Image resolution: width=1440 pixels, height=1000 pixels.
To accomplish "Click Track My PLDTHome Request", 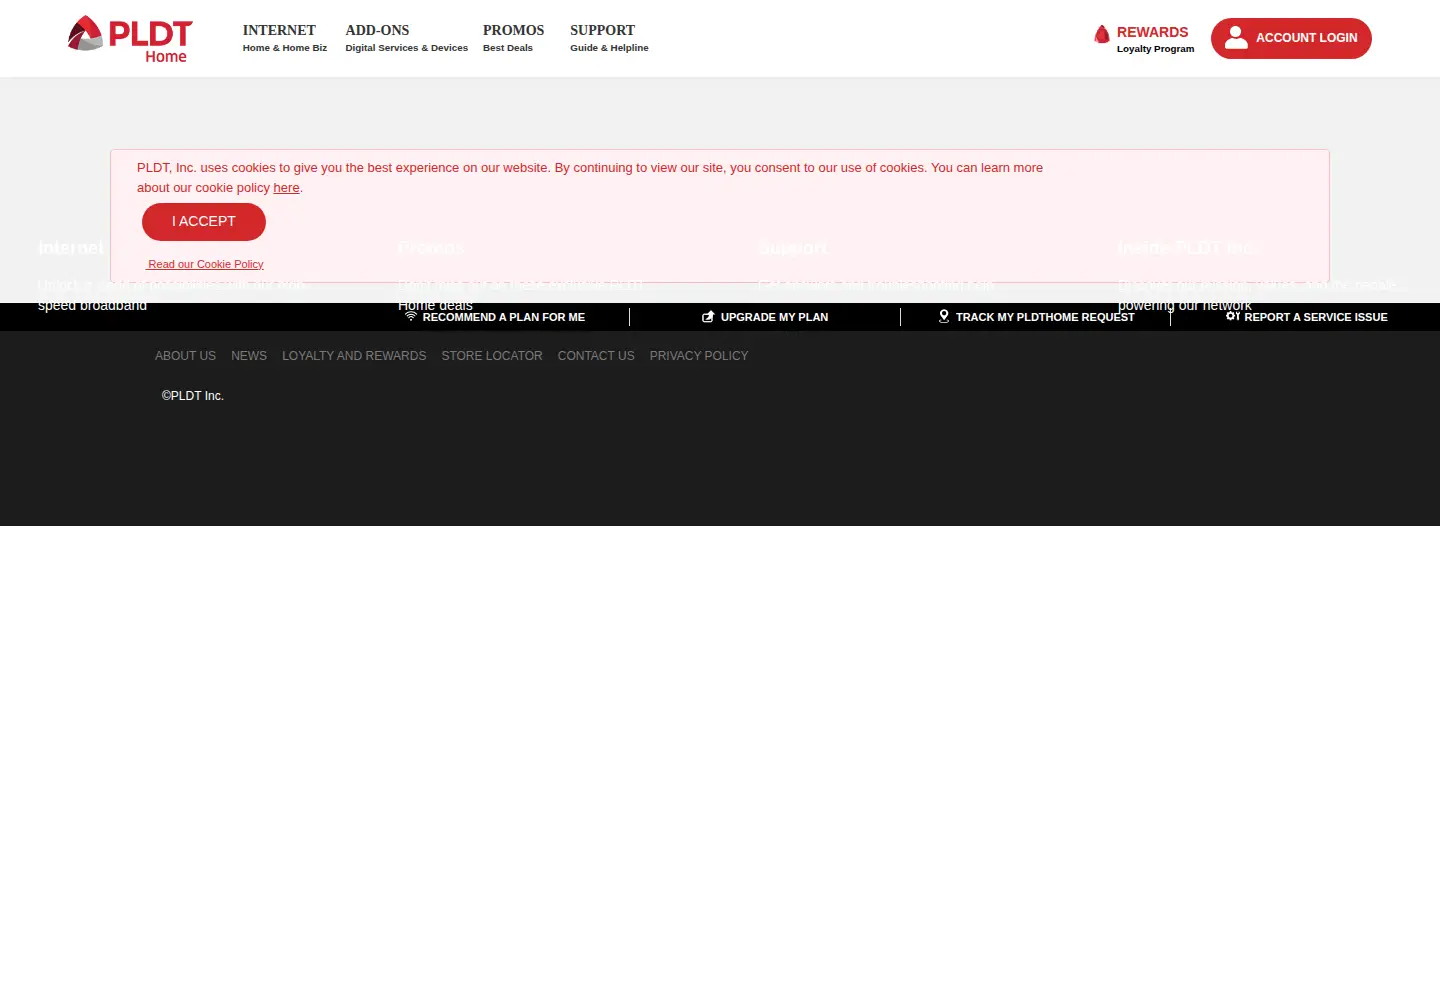I will [x=1037, y=317].
